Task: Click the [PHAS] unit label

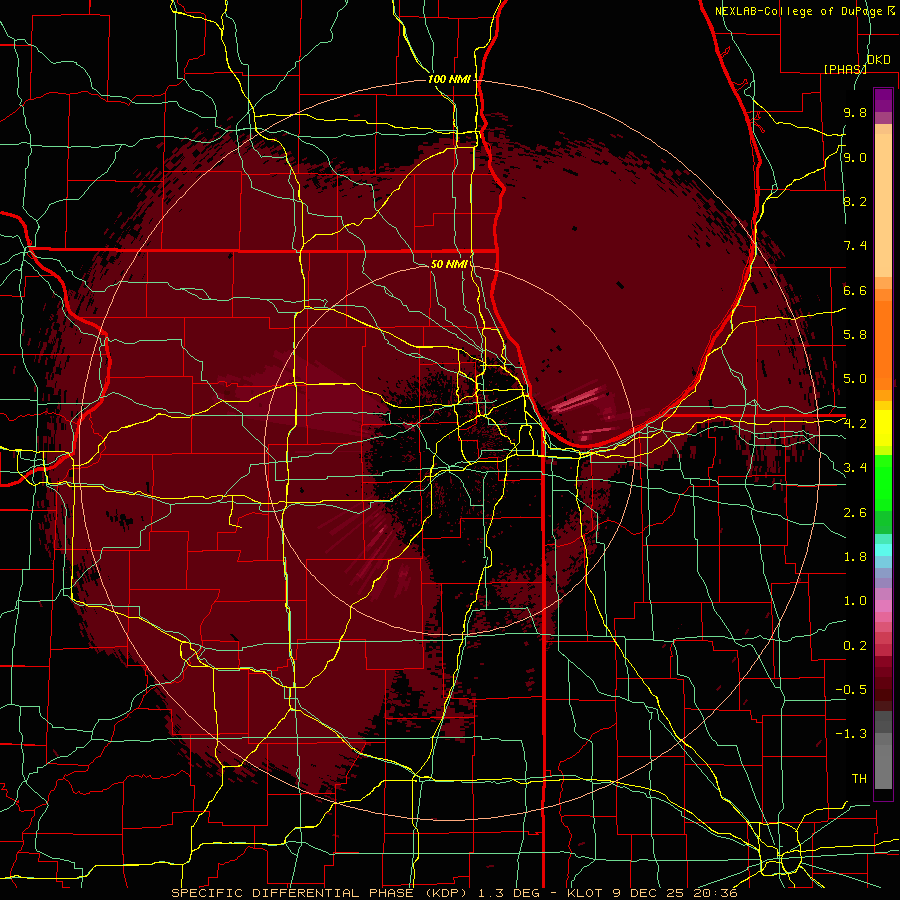Action: point(845,69)
